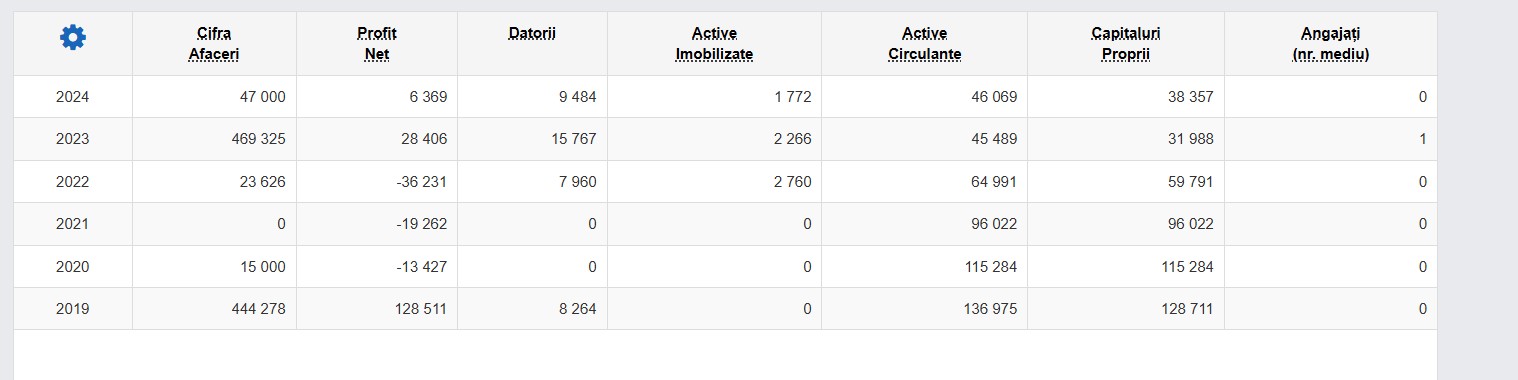Select the 2019 year cell
Image resolution: width=1518 pixels, height=380 pixels.
(x=73, y=309)
